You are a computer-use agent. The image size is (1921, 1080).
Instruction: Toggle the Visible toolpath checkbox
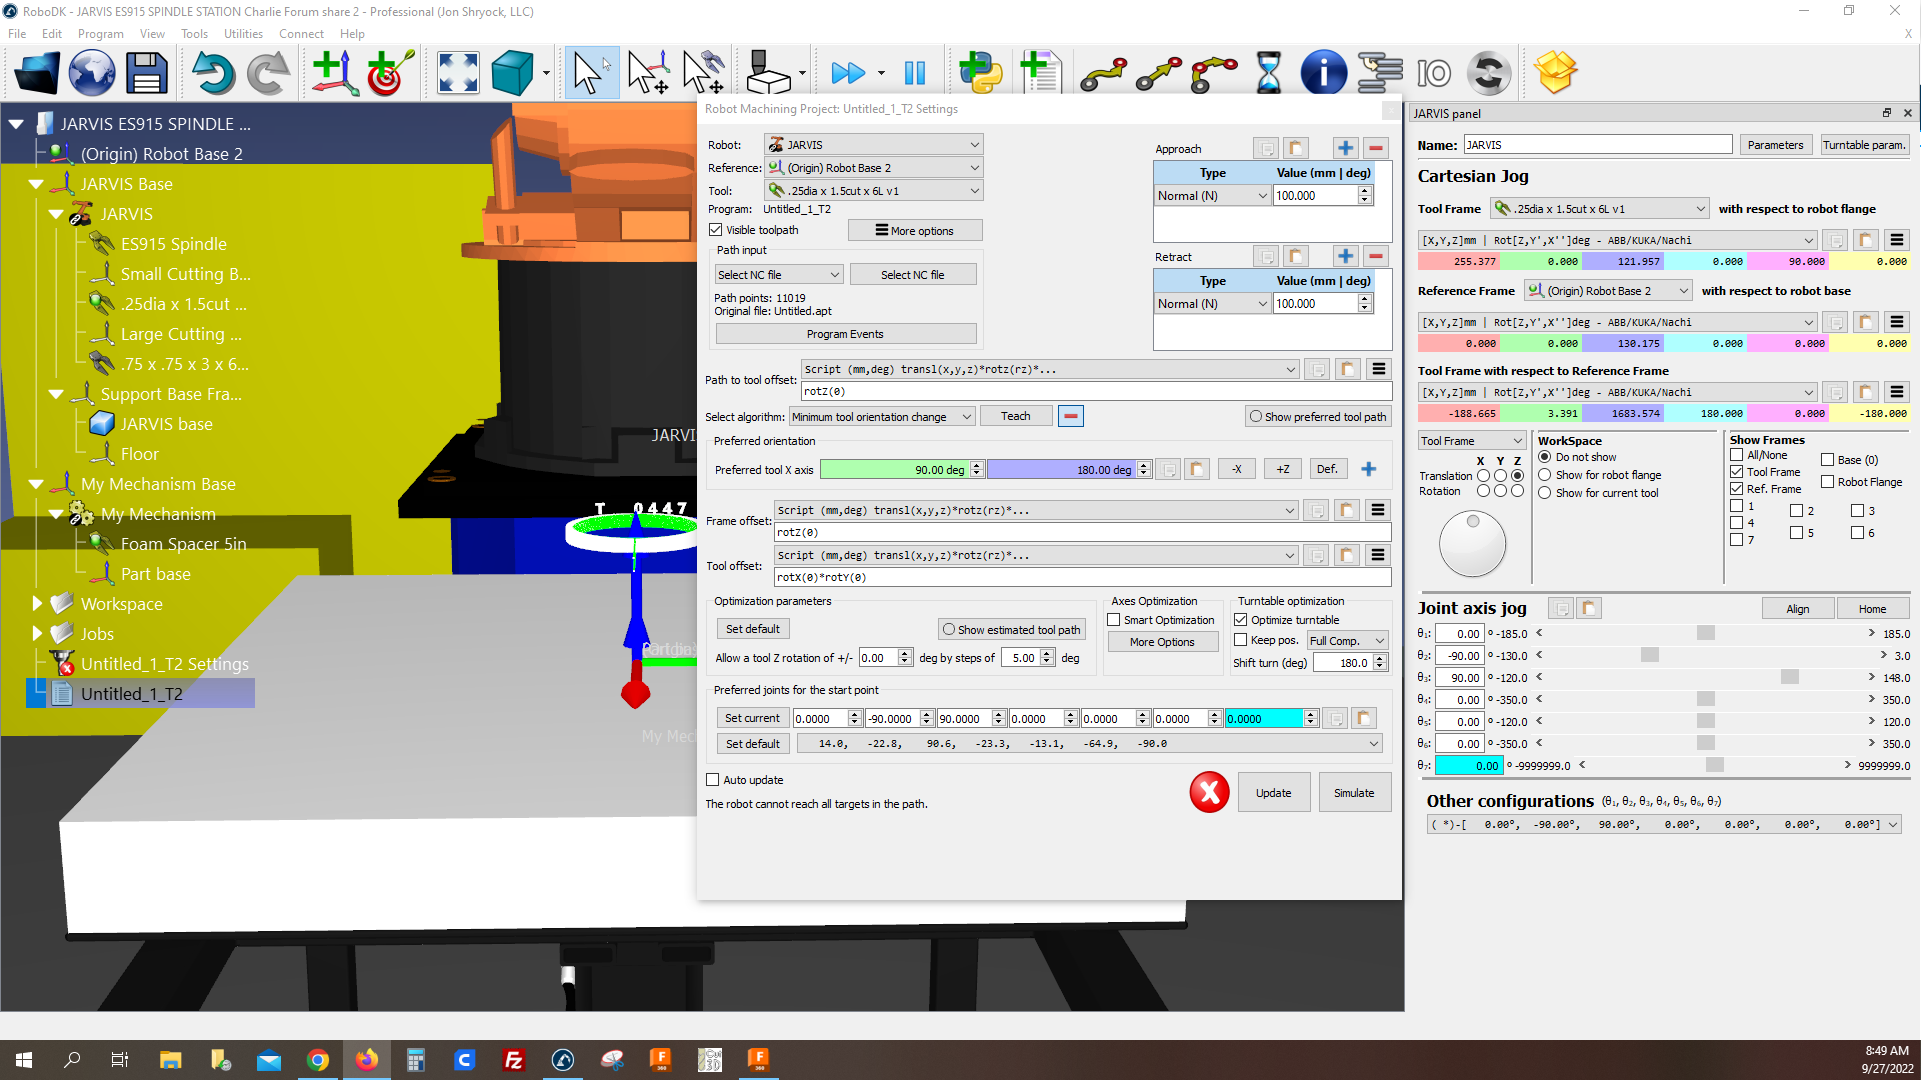[716, 230]
